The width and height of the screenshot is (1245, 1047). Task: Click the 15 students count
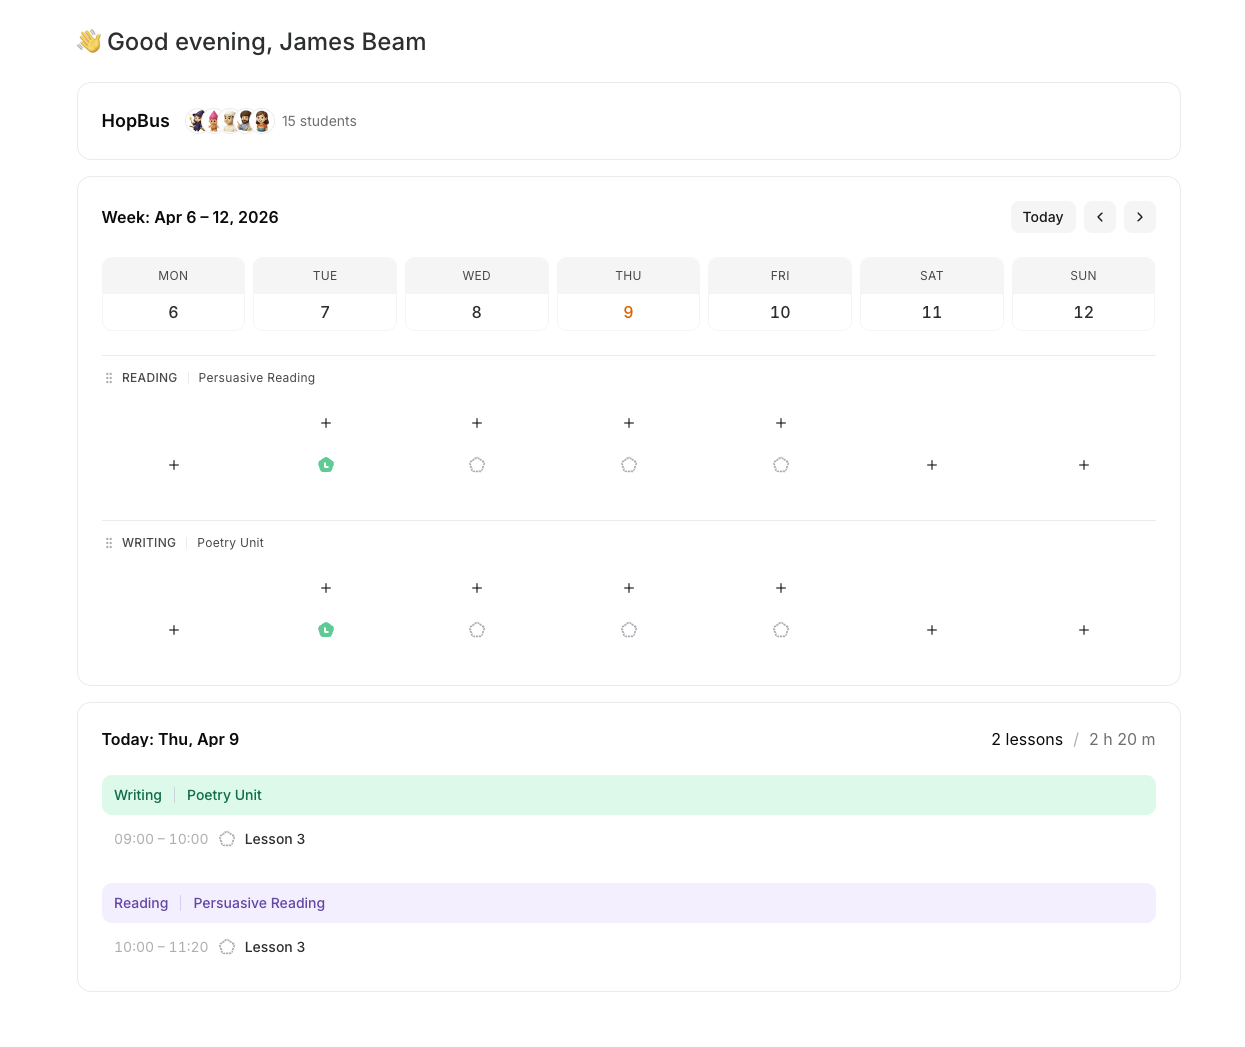pyautogui.click(x=319, y=121)
